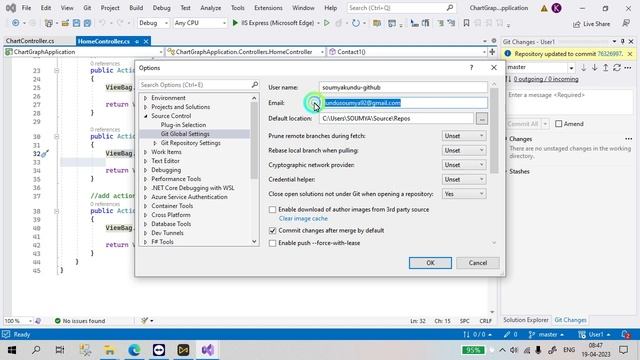
Task: Click the 0 outgoing / 0 incoming link
Action: click(x=546, y=79)
